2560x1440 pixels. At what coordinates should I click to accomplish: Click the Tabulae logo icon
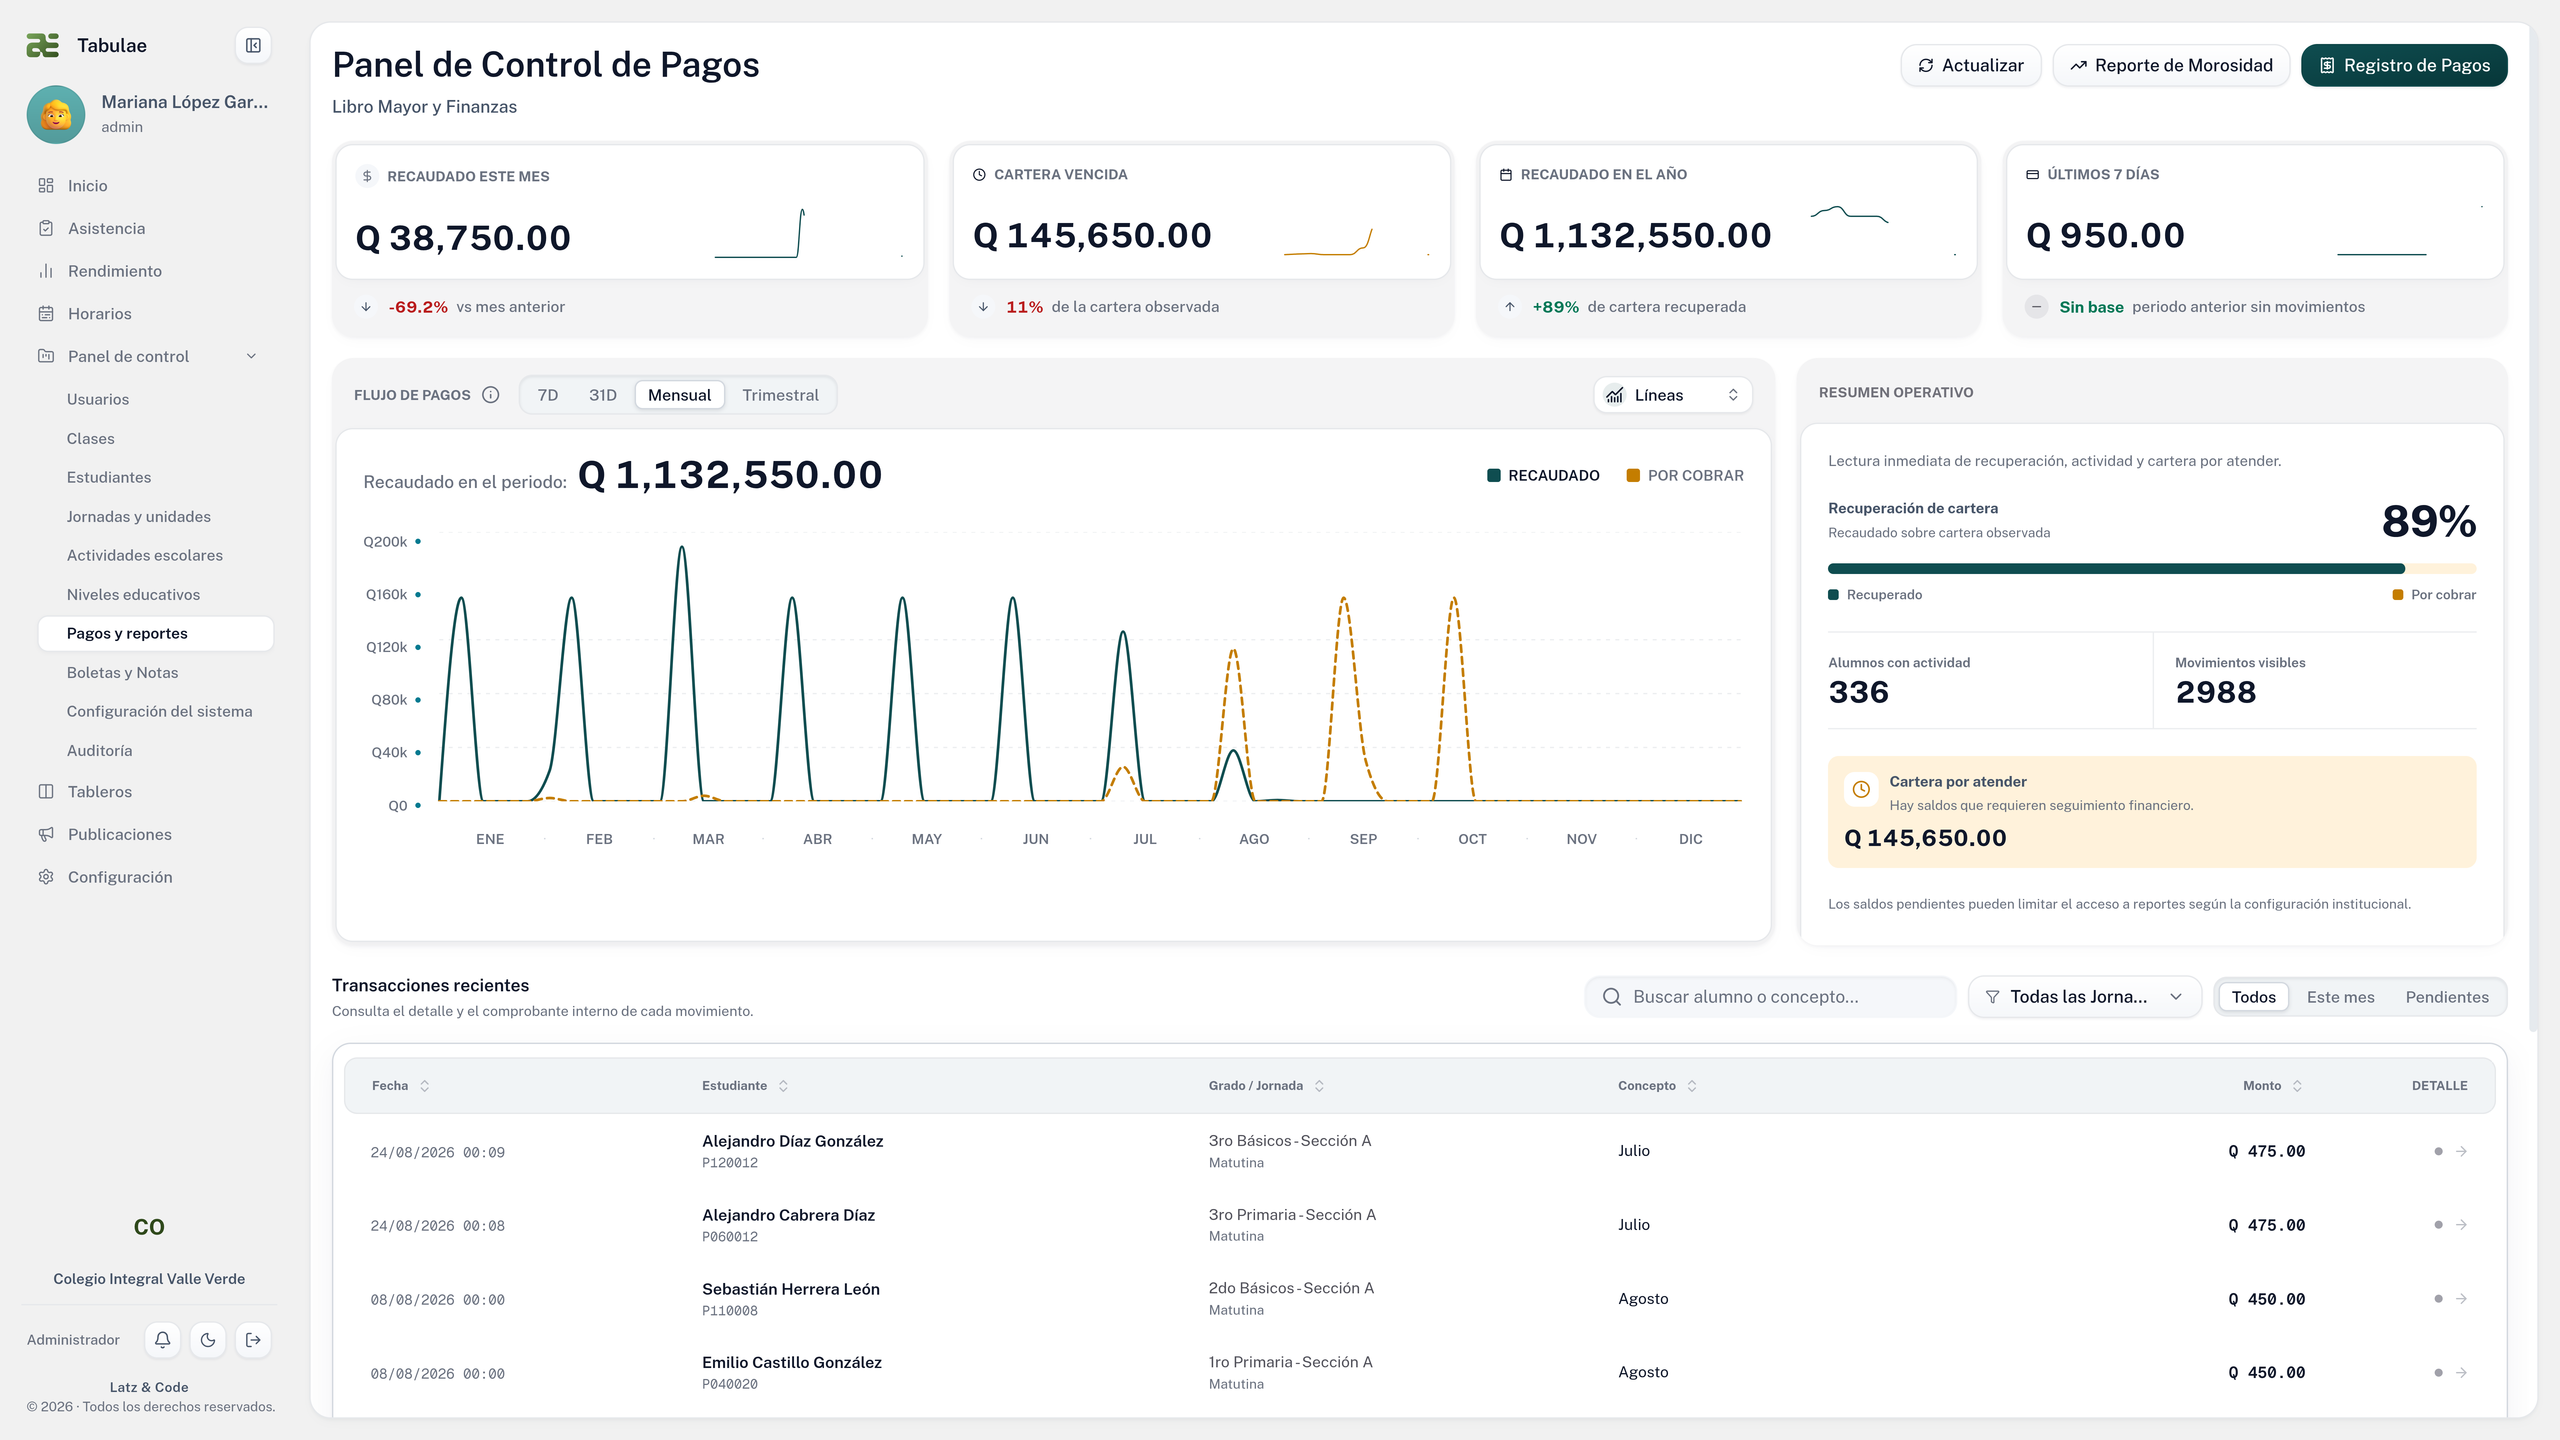tap(43, 45)
